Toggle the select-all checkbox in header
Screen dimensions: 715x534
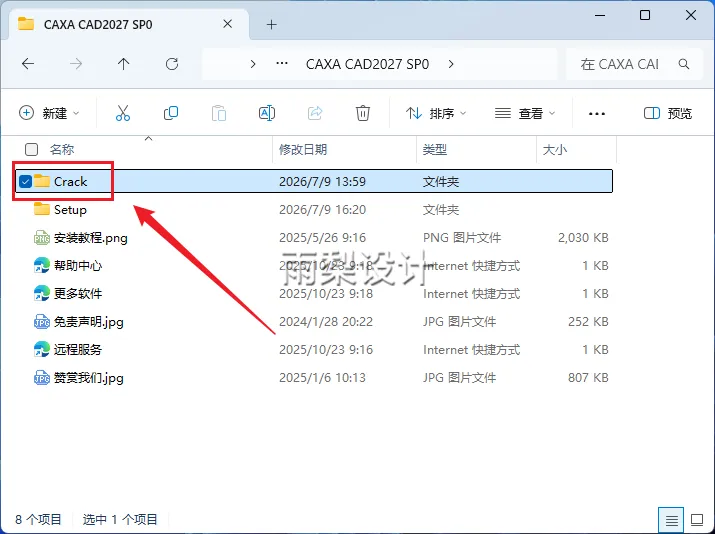click(x=31, y=149)
